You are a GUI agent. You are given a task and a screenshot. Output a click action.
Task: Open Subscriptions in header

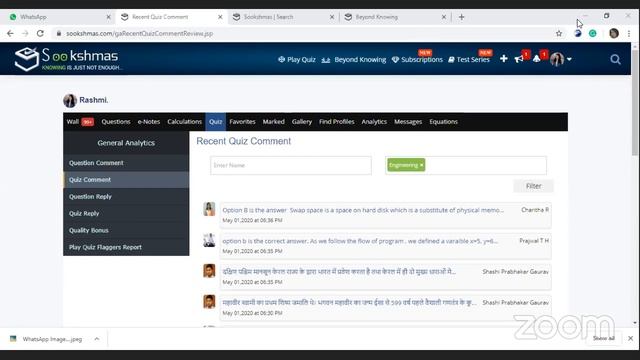[x=417, y=60]
